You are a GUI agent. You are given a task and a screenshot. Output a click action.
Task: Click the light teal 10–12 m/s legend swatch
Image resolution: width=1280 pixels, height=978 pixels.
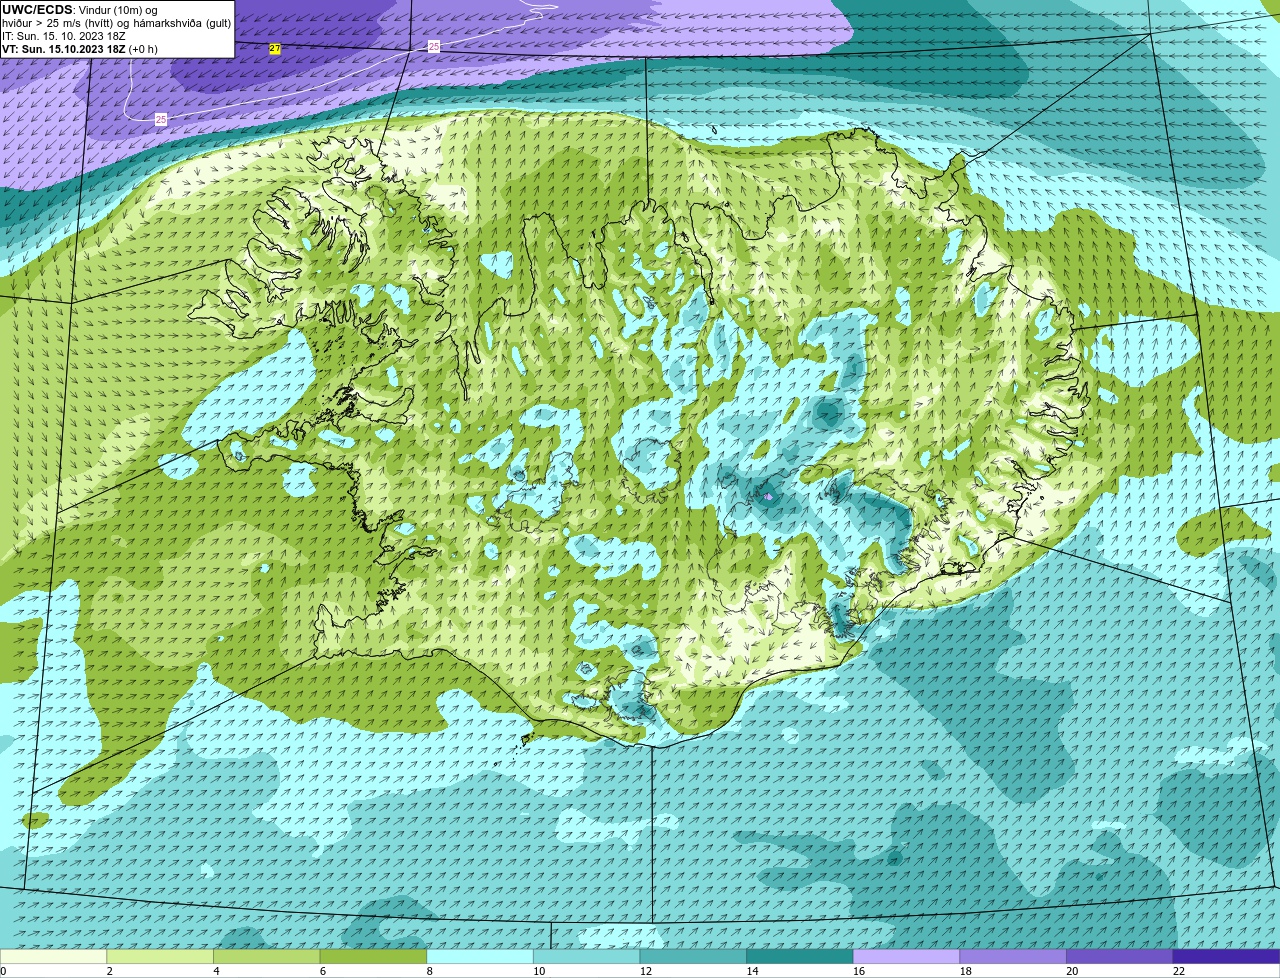(587, 956)
